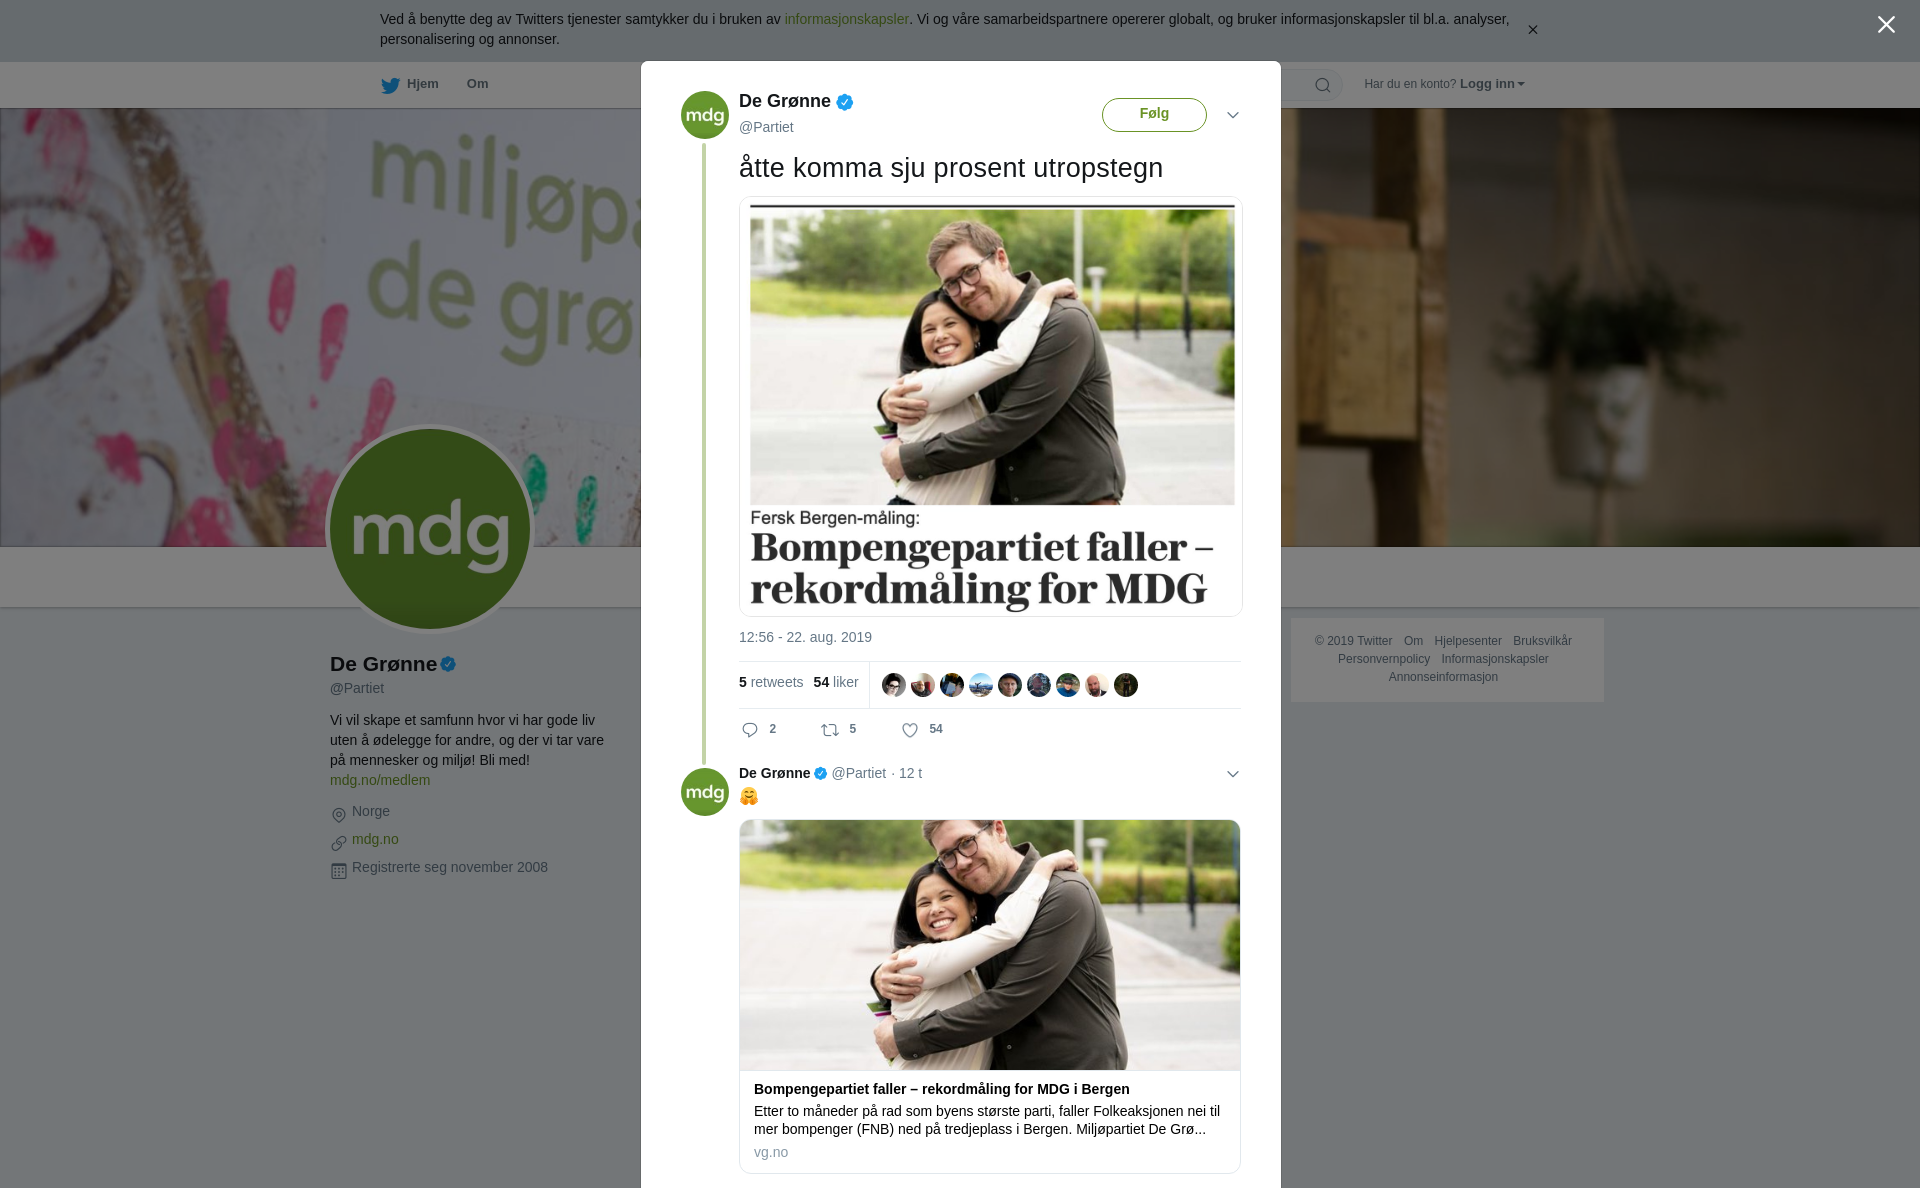1920x1188 pixels.
Task: Click the reply speech-bubble icon under the tweet
Action: coord(750,730)
